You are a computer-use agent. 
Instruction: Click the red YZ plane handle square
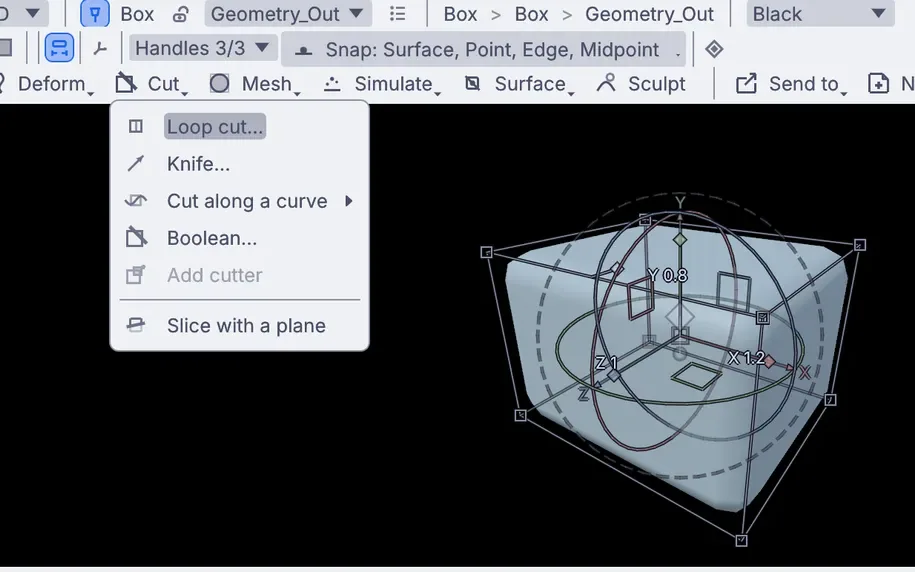pyautogui.click(x=640, y=298)
